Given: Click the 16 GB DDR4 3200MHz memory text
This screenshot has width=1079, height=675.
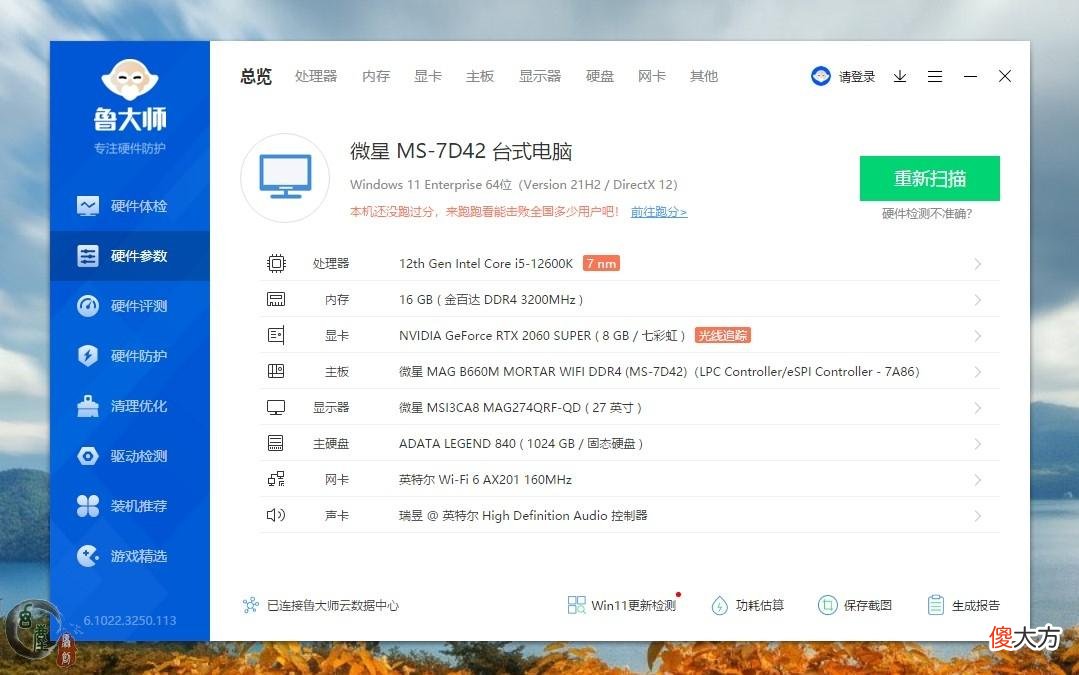Looking at the screenshot, I should (491, 300).
